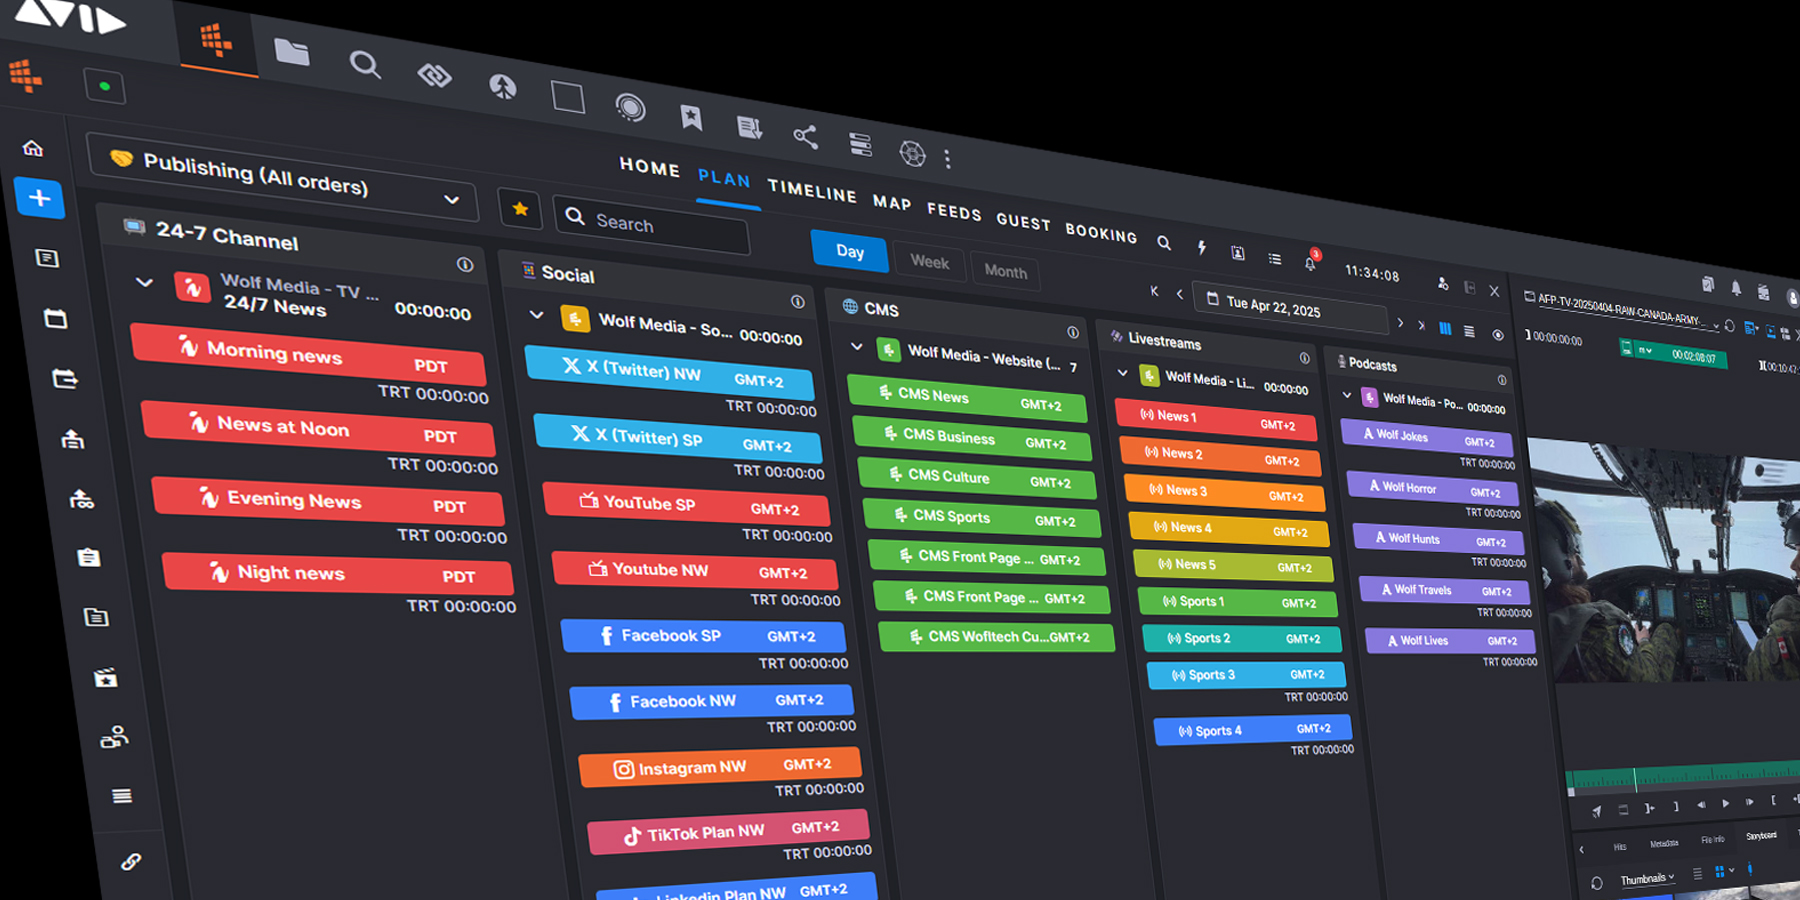Click the mark-out bracket in the player
Image resolution: width=1800 pixels, height=900 pixels.
click(1773, 799)
